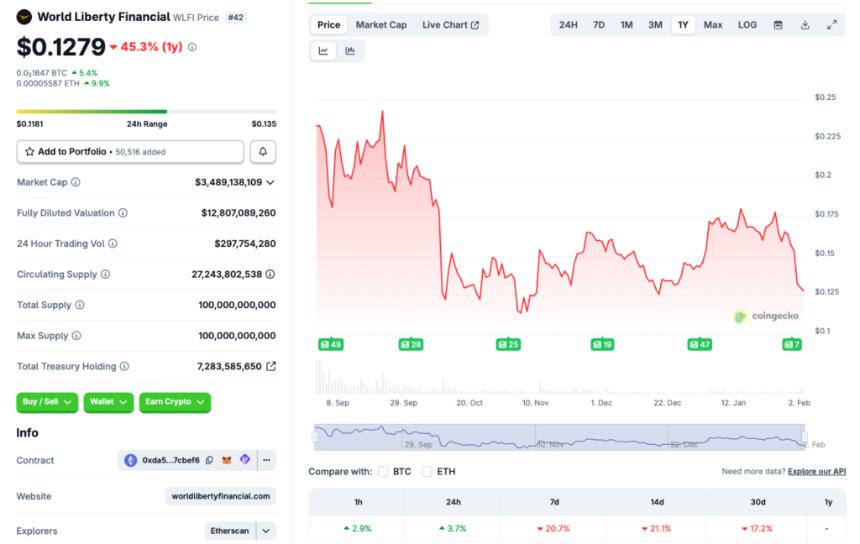
Task: Check the ETH compare checkbox
Action: (x=427, y=471)
